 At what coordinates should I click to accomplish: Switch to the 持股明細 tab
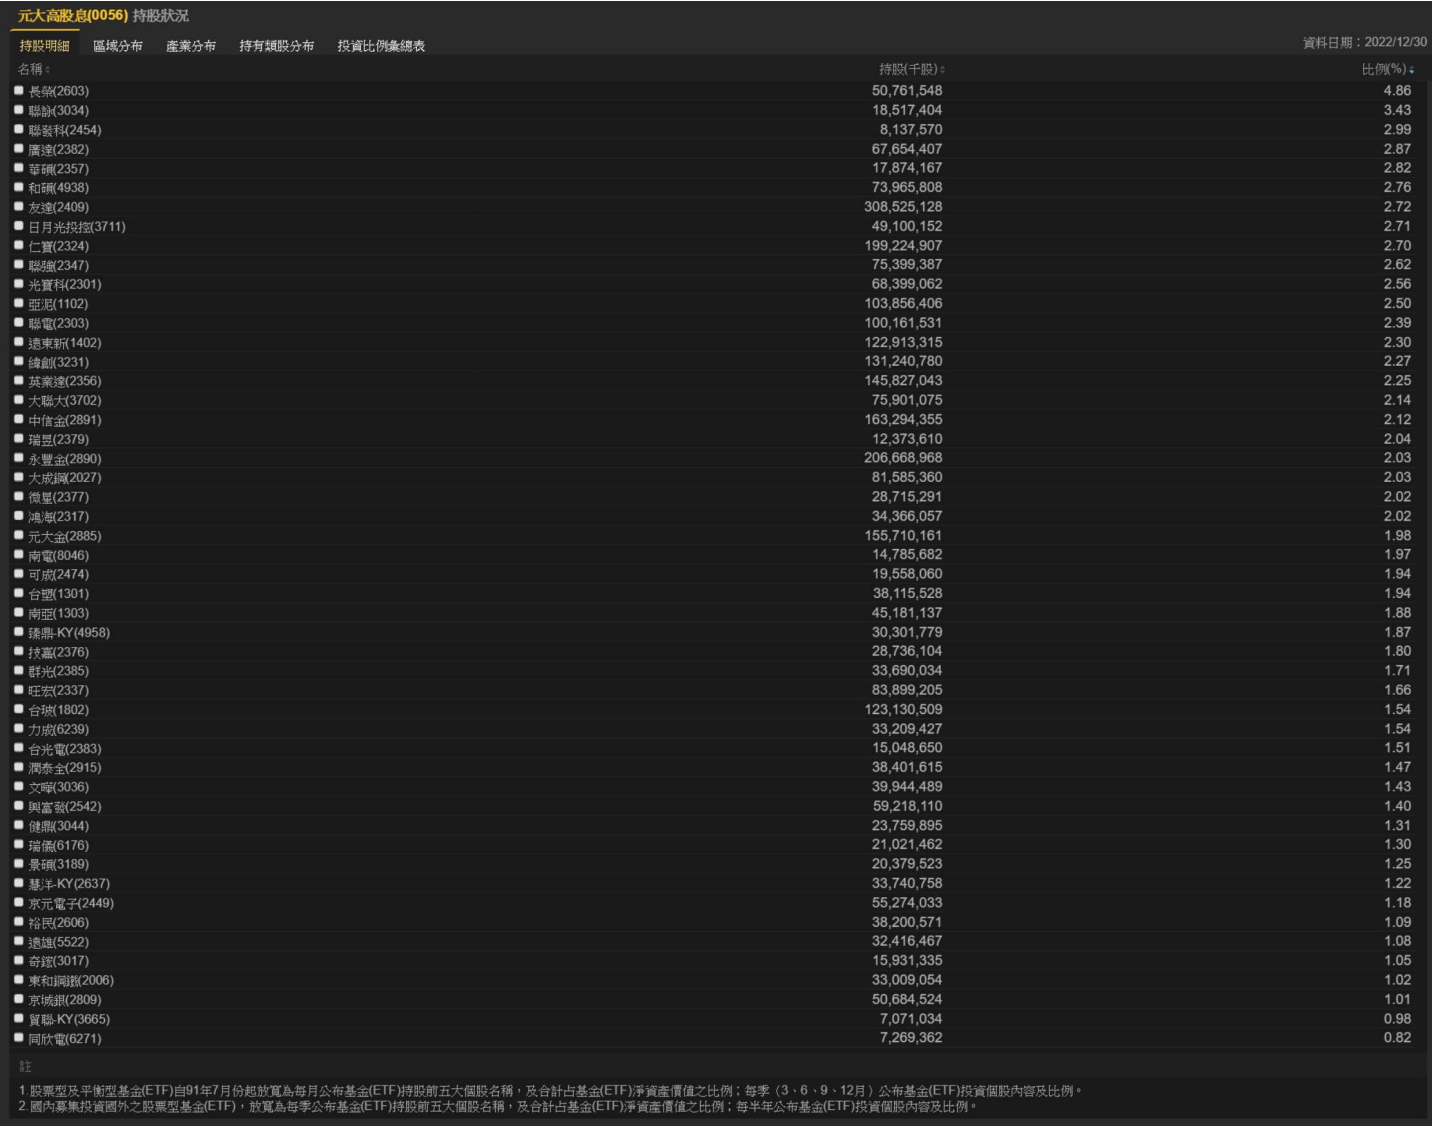(45, 46)
